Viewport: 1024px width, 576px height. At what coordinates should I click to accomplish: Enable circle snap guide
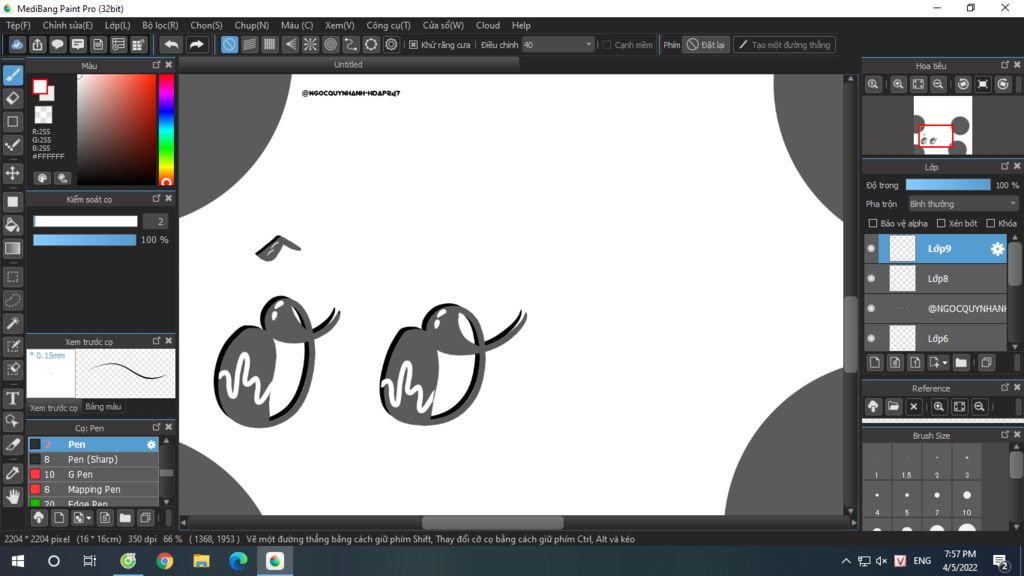(x=330, y=44)
